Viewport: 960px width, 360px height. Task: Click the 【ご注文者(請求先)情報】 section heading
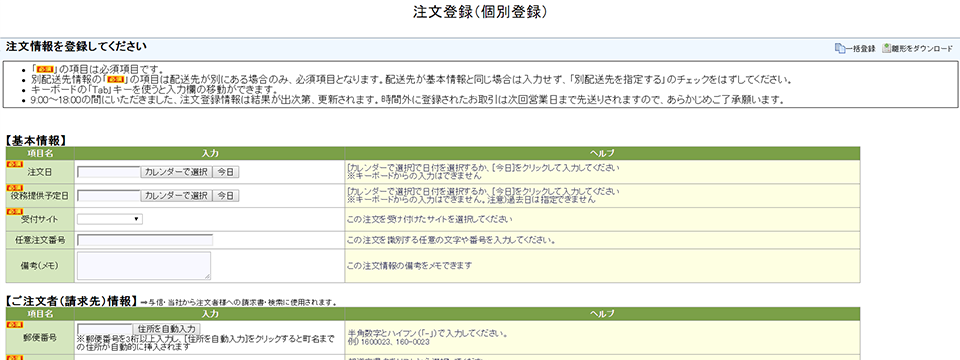72,301
